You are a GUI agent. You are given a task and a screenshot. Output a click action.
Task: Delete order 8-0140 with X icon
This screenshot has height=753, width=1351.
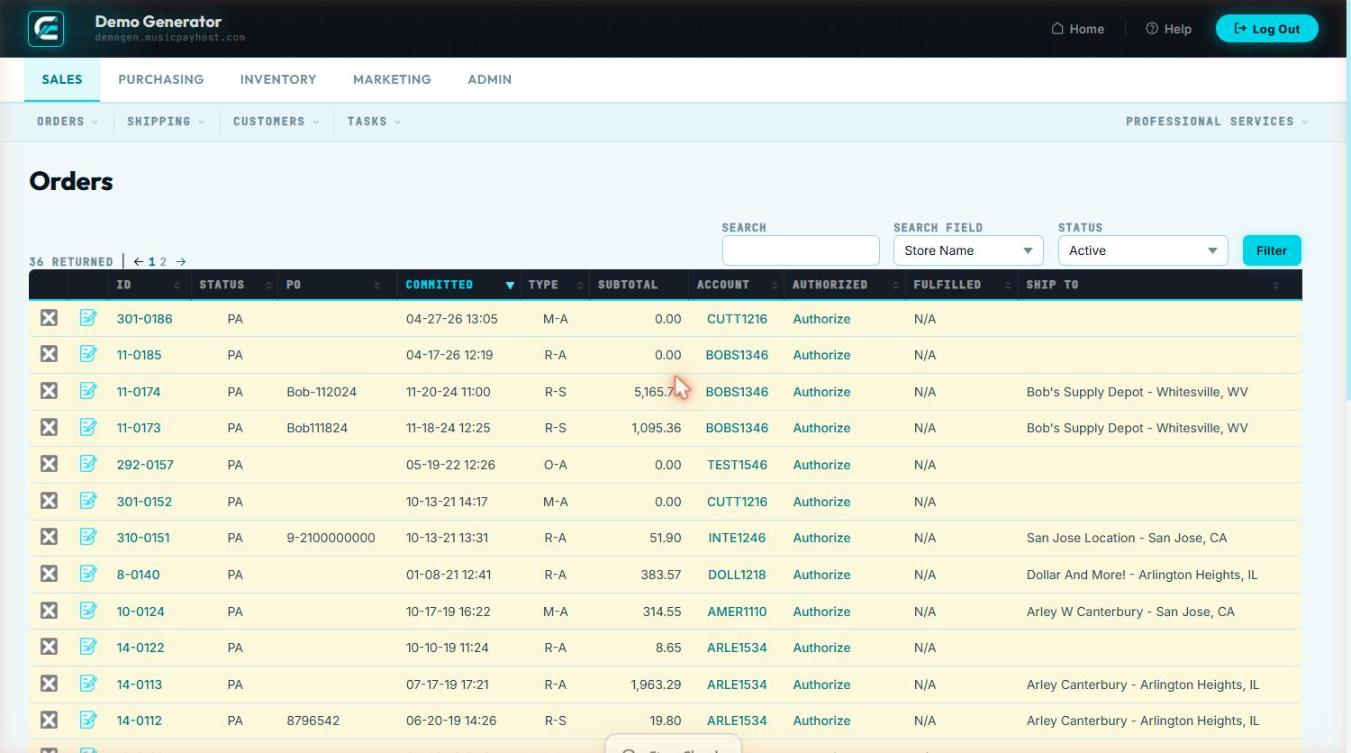(49, 574)
